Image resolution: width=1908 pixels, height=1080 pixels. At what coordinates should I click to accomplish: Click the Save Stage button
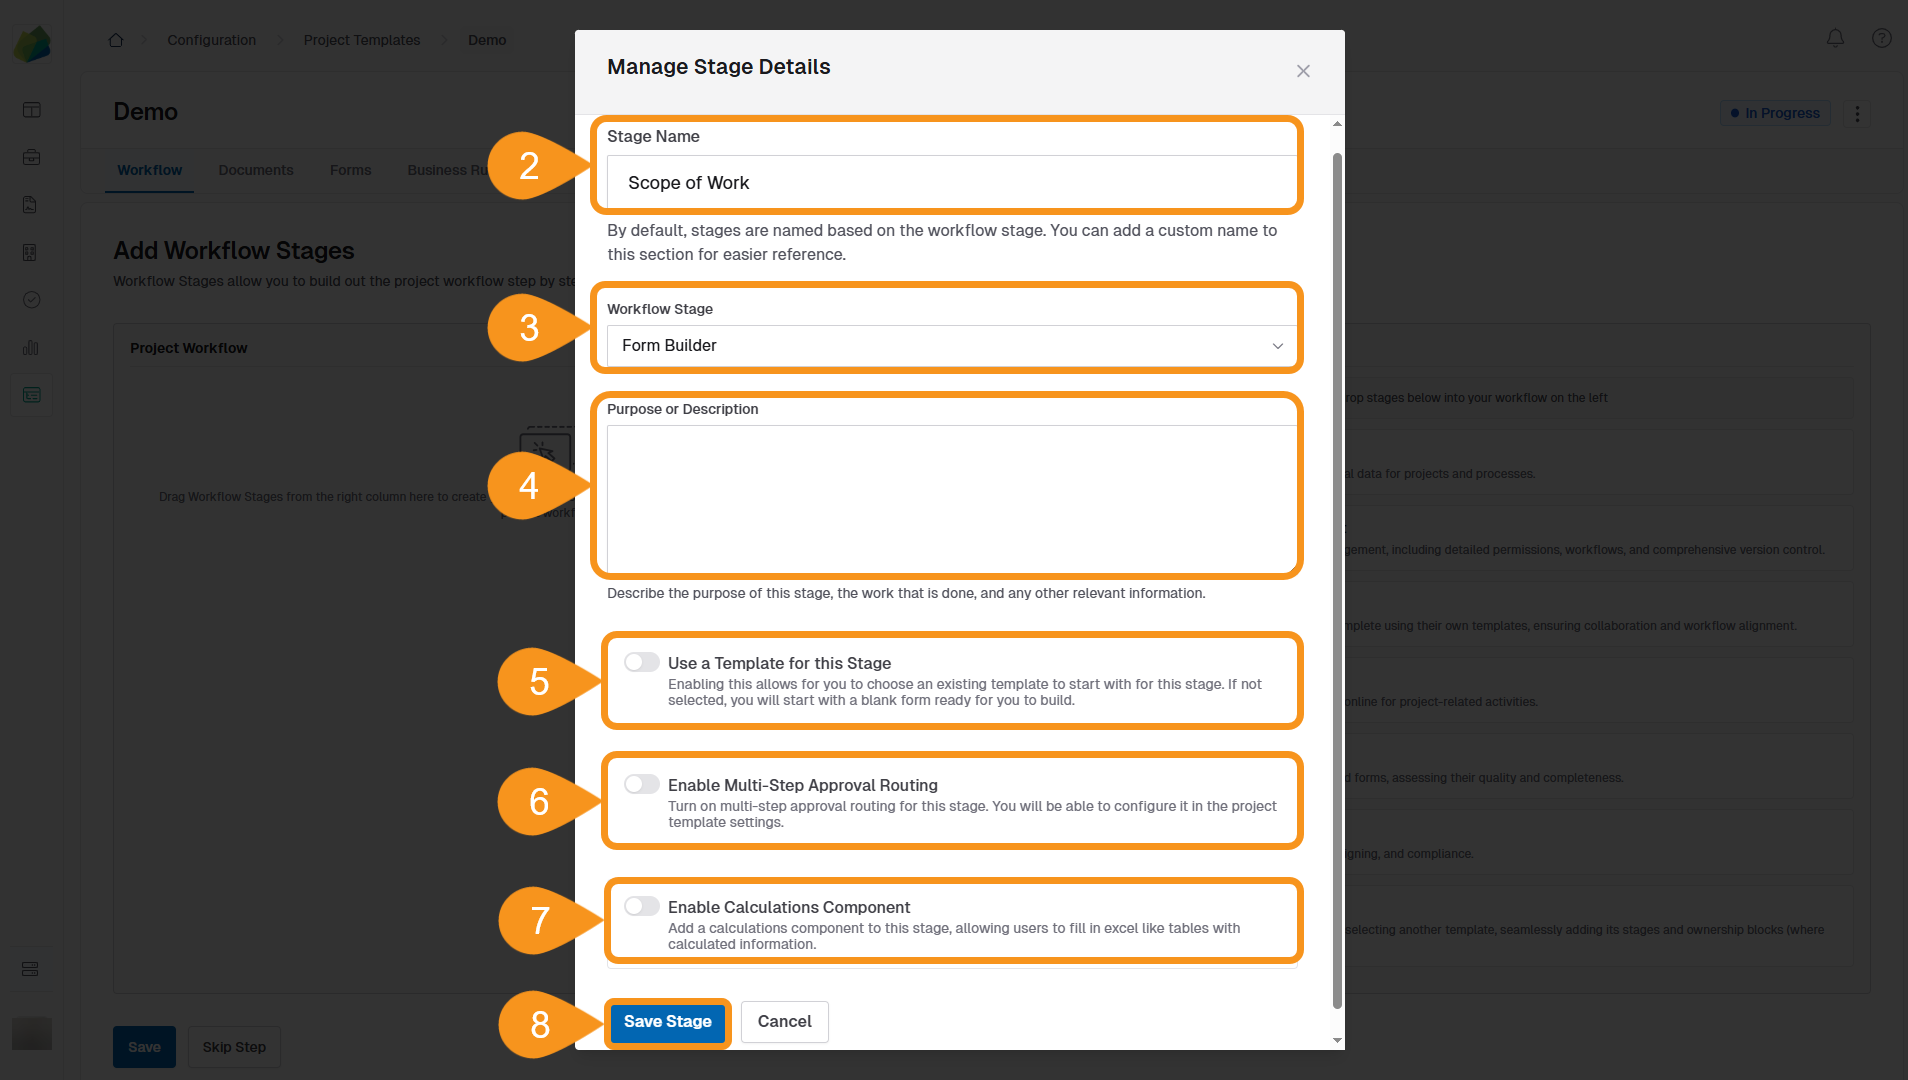667,1021
